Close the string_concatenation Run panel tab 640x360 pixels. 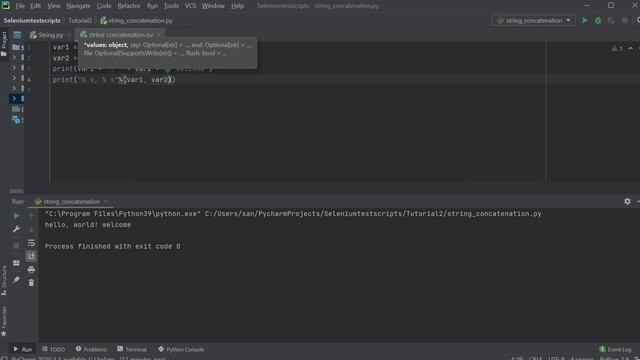coord(105,202)
